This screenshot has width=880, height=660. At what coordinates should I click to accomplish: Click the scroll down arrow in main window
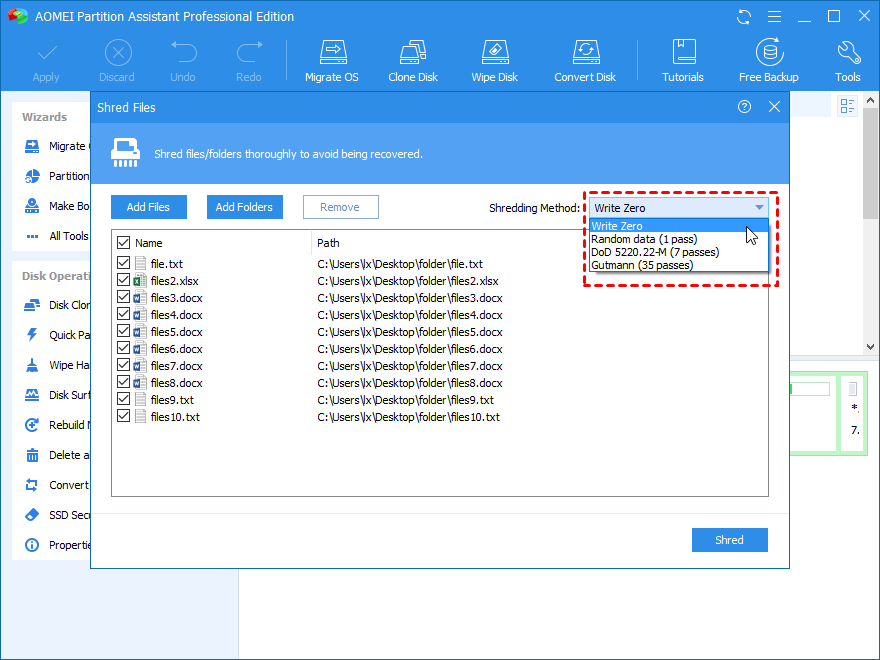click(870, 347)
